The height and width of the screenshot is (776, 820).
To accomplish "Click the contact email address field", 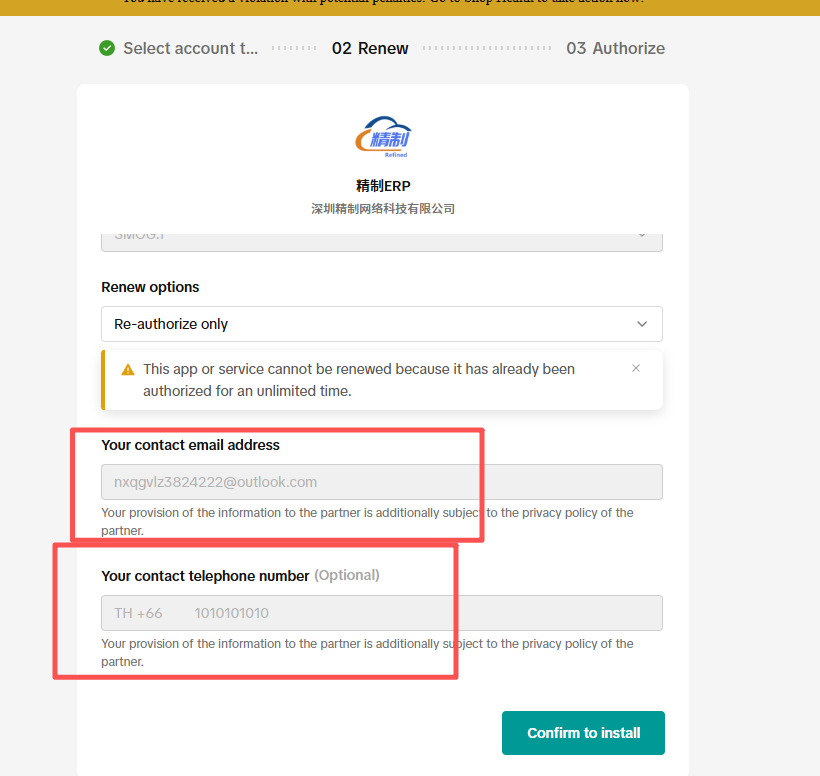I will point(381,482).
